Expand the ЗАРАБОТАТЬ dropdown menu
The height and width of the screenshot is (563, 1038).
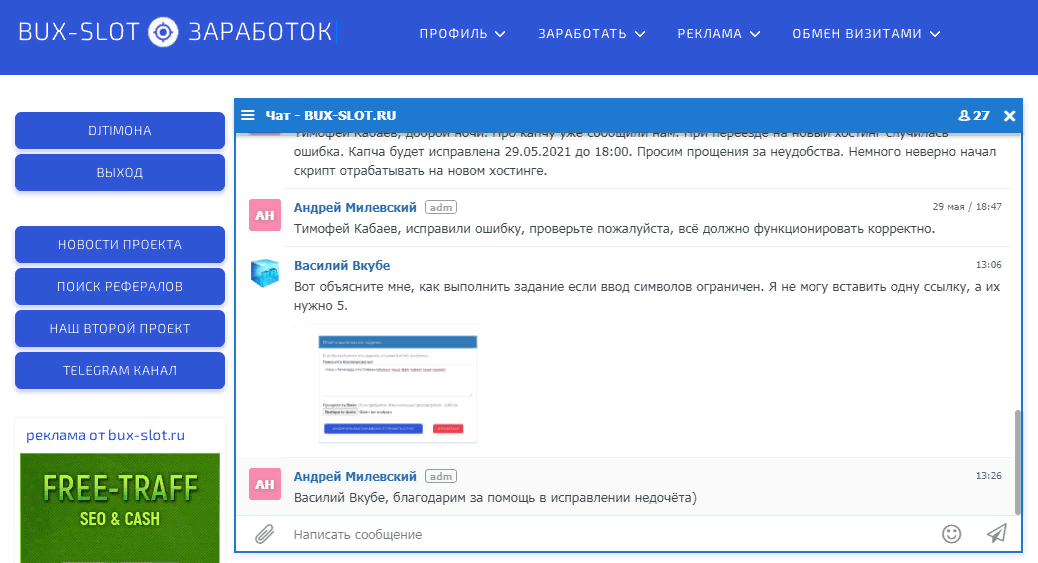[x=591, y=34]
